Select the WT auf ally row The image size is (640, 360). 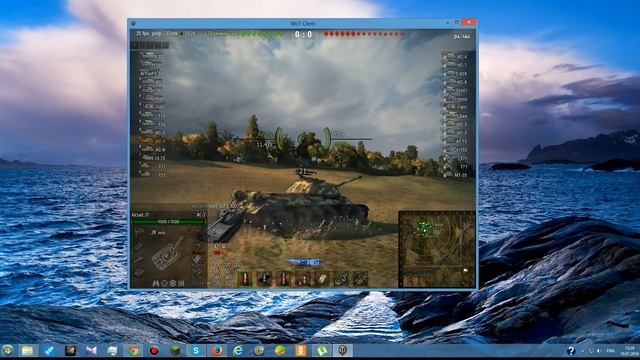point(152,73)
